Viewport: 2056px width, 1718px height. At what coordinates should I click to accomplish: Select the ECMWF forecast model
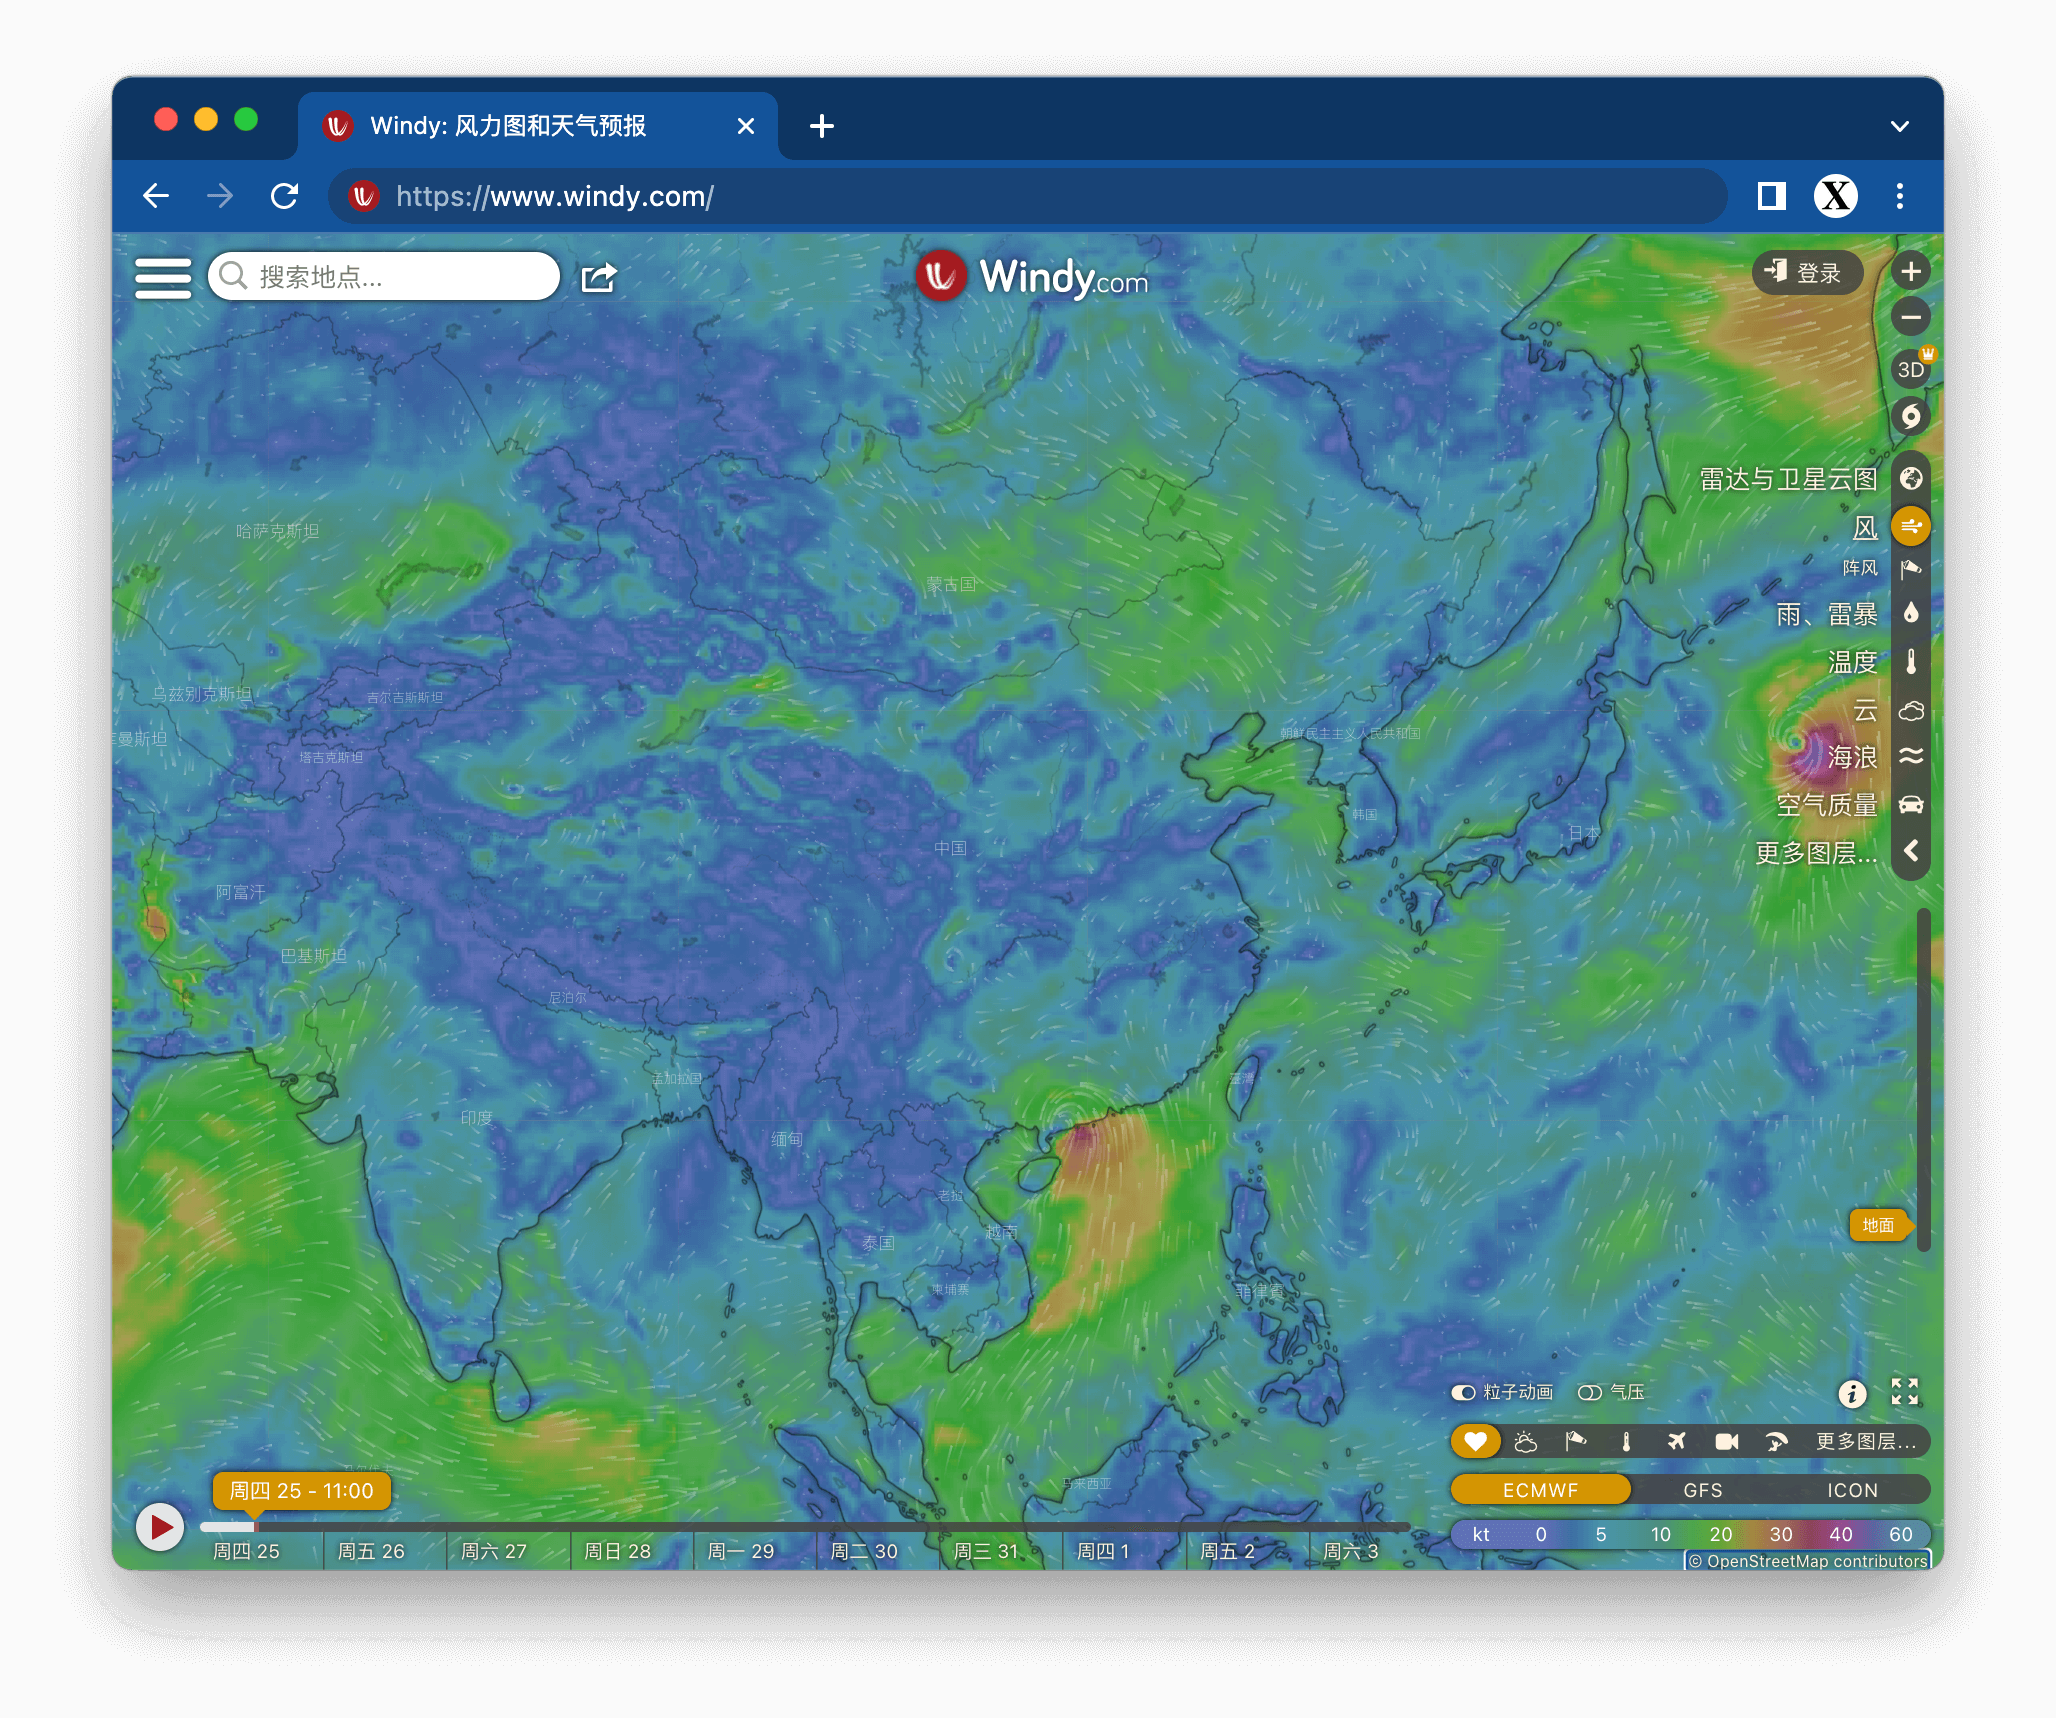point(1541,1489)
